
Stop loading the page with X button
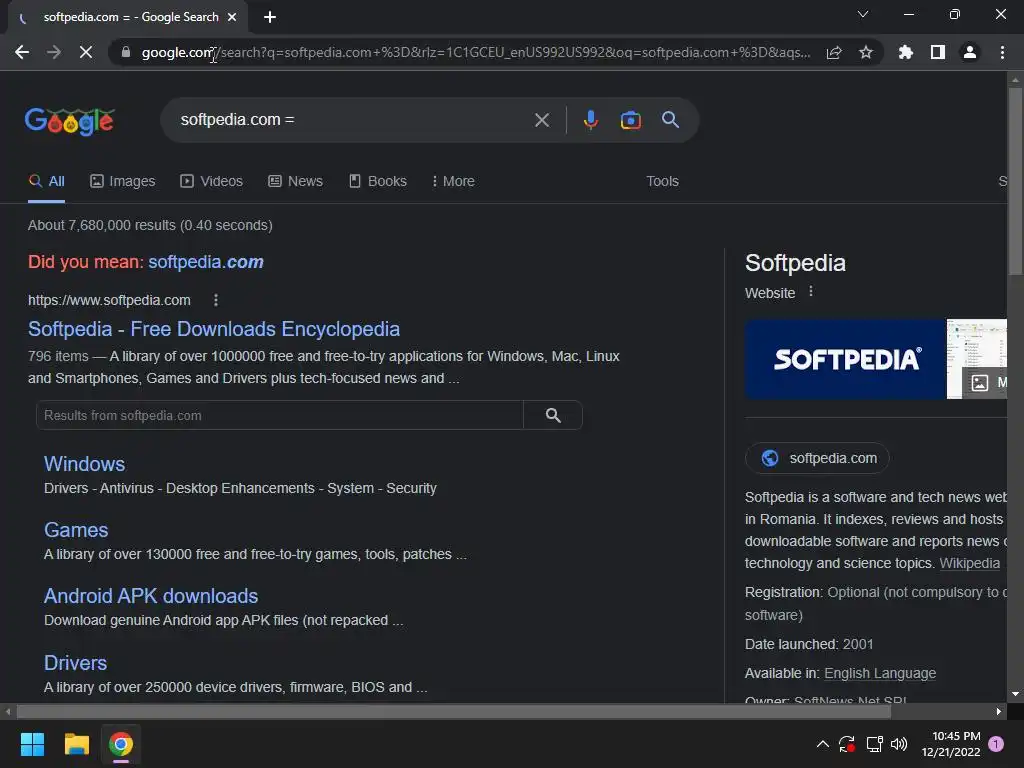86,52
